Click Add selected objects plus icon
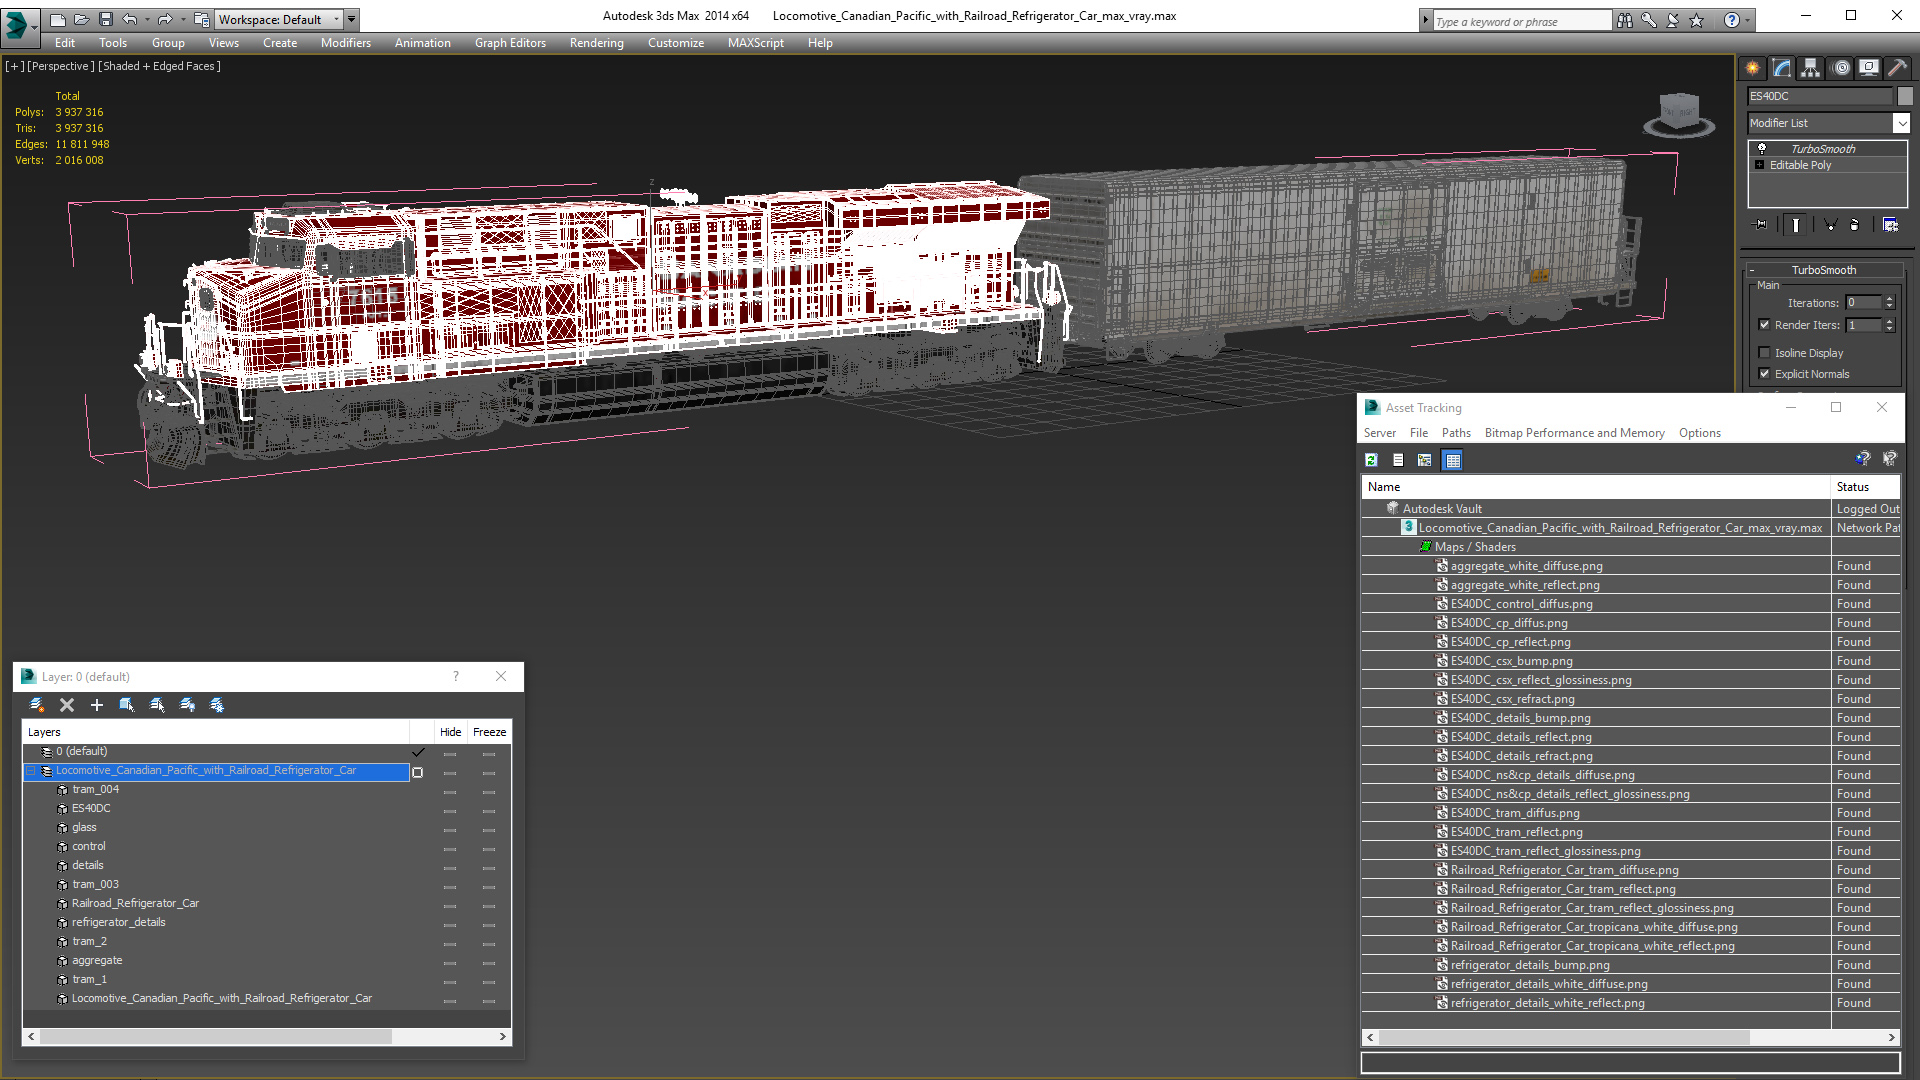This screenshot has width=1920, height=1080. tap(97, 705)
